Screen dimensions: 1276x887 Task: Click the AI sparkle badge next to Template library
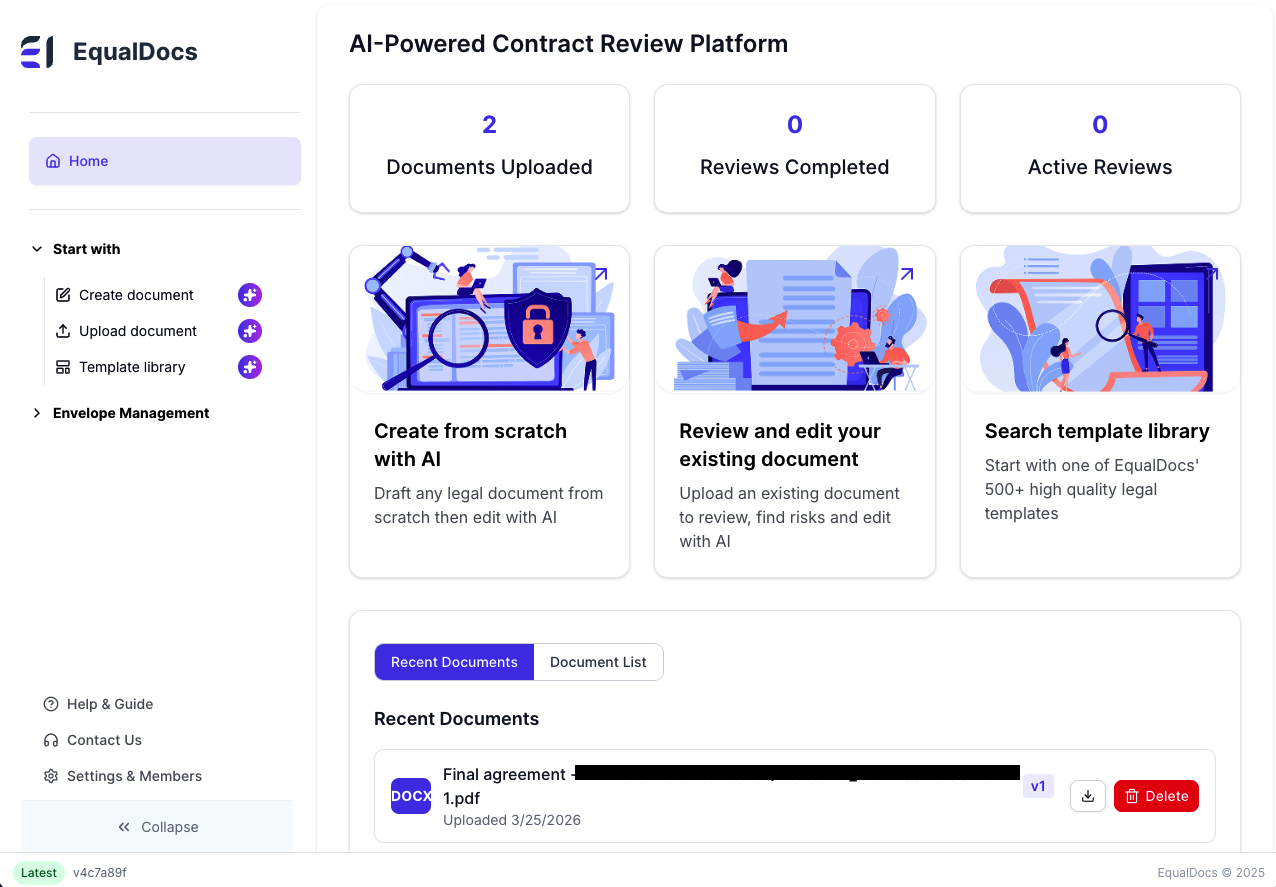[x=249, y=367]
